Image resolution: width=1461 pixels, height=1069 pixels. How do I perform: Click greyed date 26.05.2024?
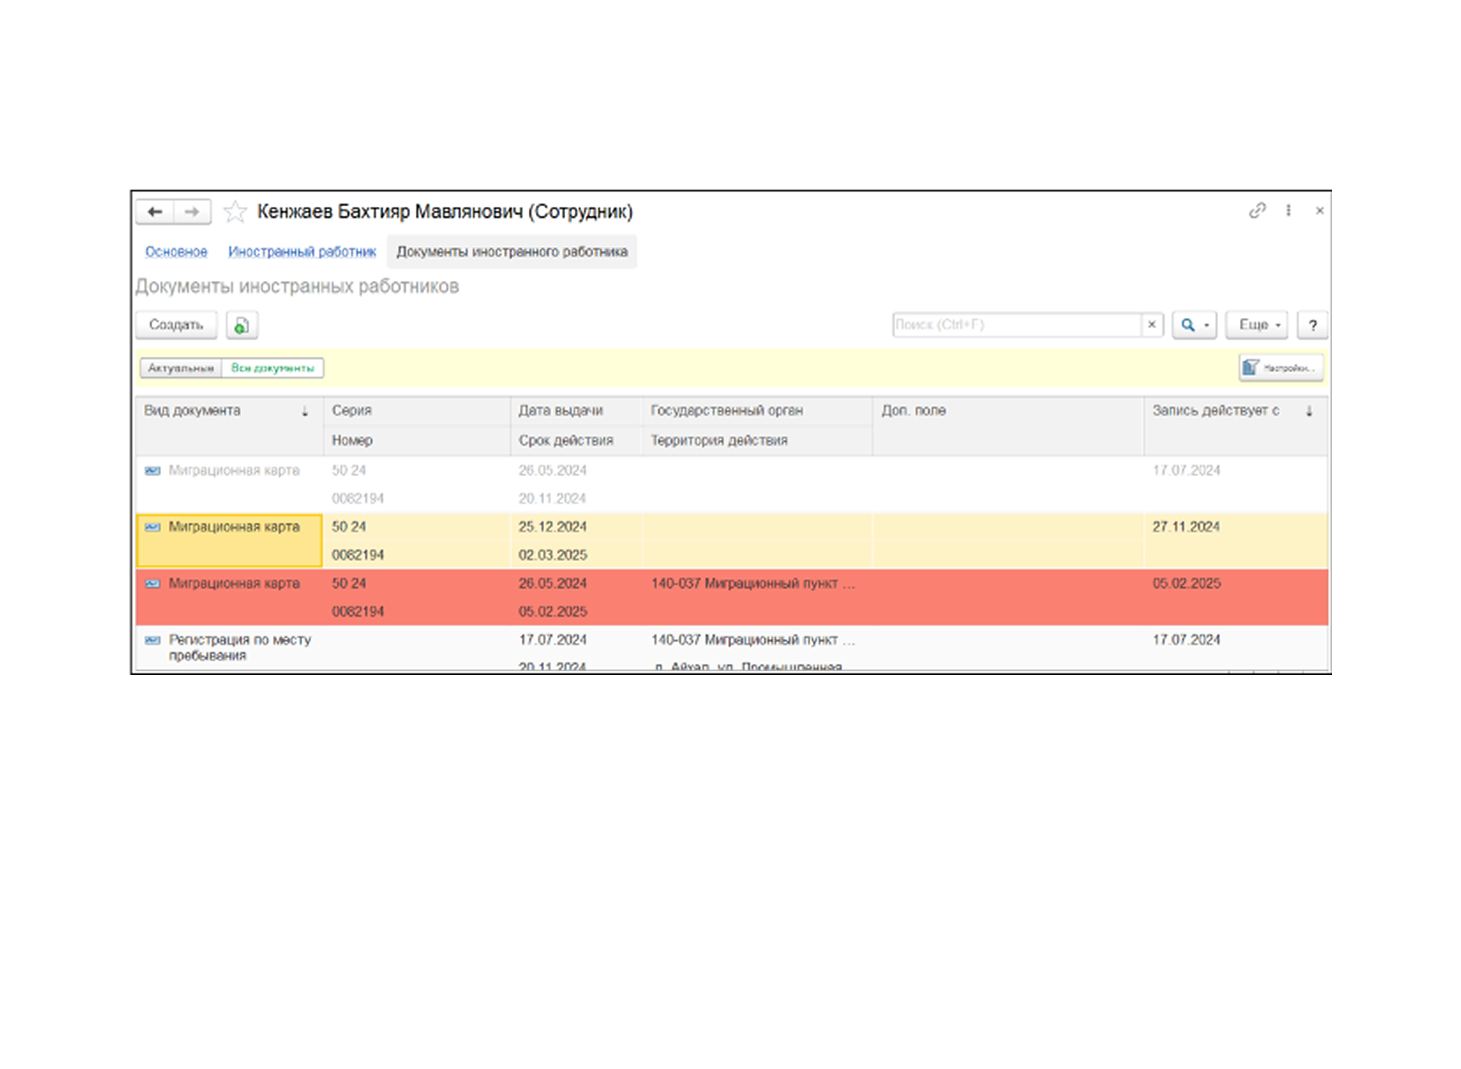553,471
